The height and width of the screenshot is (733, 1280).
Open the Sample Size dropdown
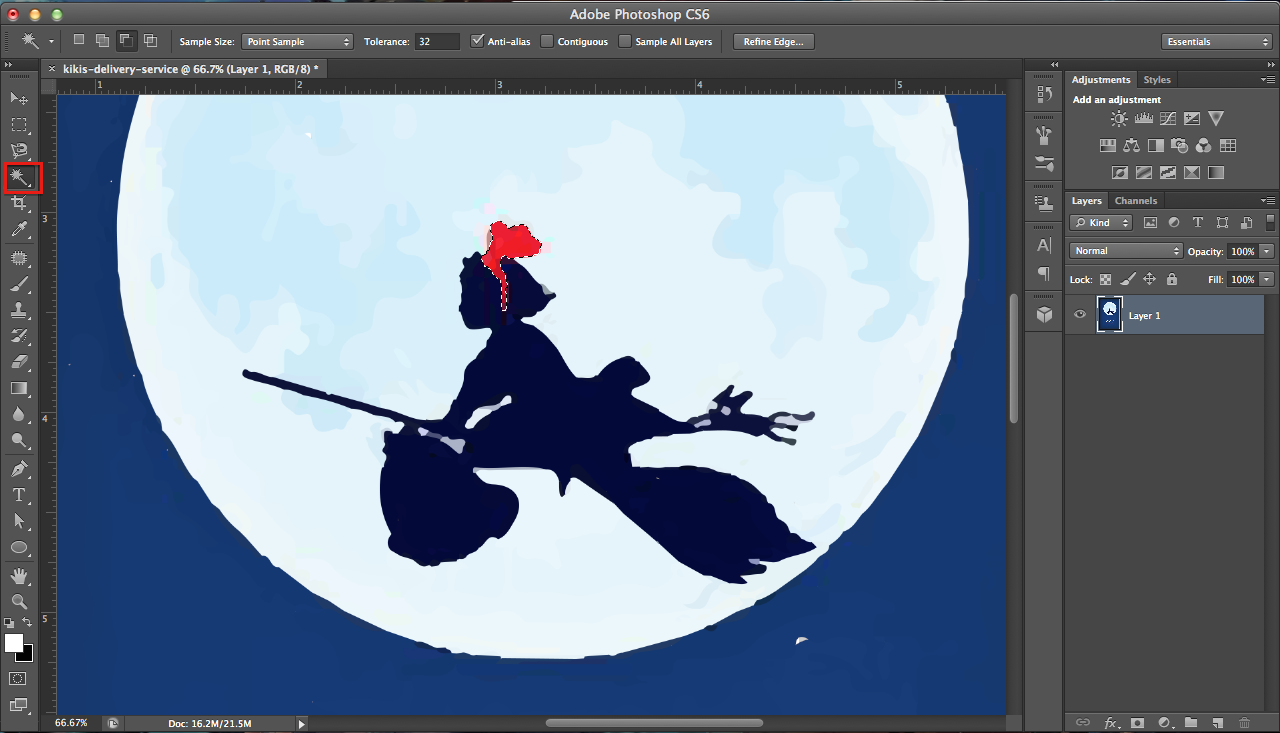pyautogui.click(x=297, y=42)
